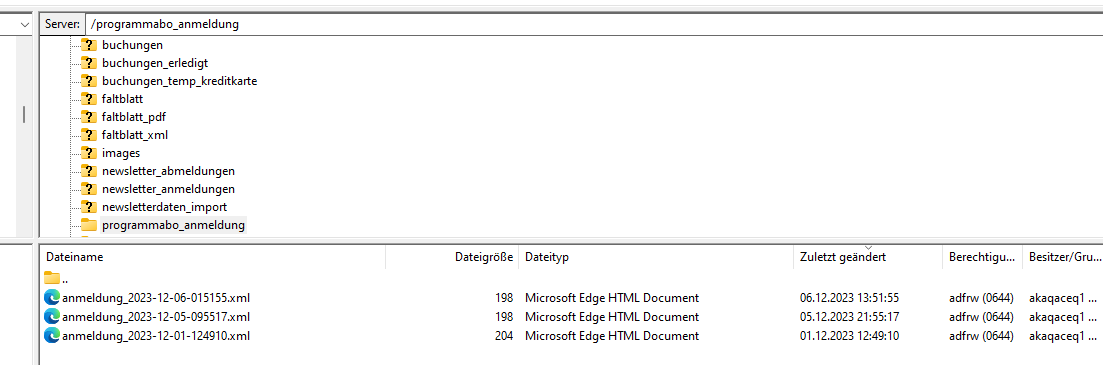Open the faltblatt_pdf folder icon
This screenshot has width=1103, height=365.
89,117
